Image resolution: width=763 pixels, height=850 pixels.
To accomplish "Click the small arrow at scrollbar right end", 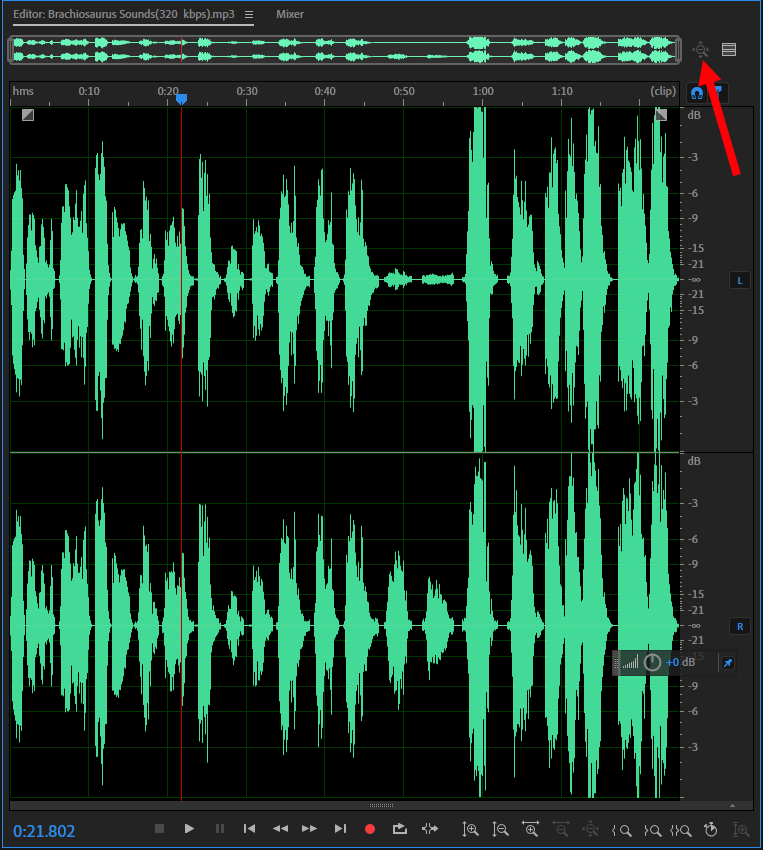I will [733, 806].
